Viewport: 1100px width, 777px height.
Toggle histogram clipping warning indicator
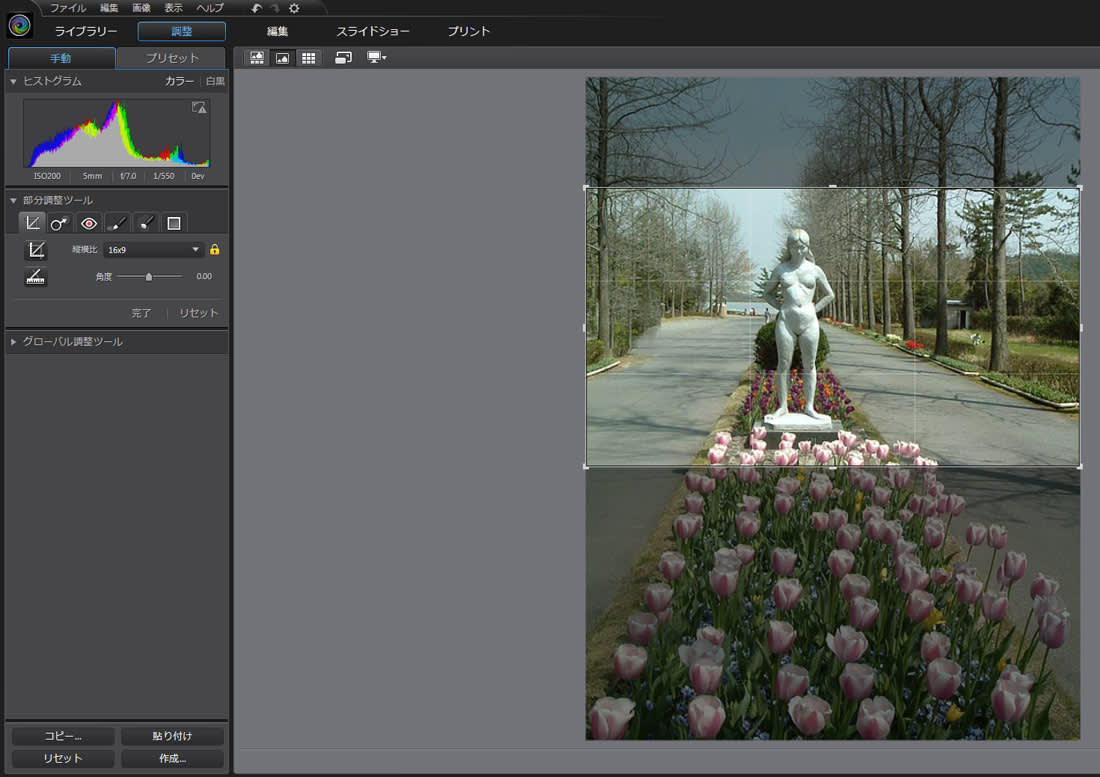click(199, 108)
